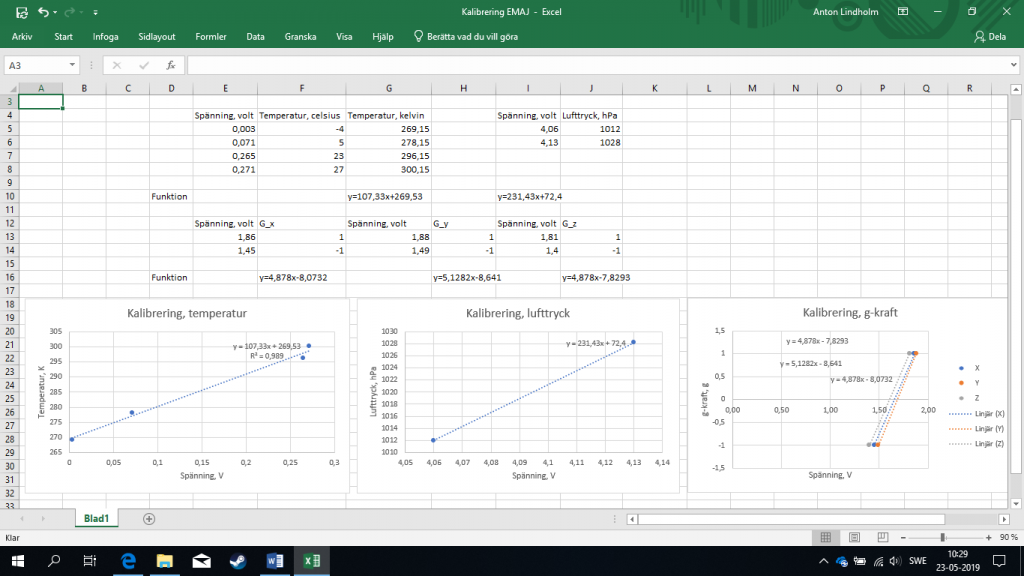This screenshot has height=576, width=1024.
Task: Click cell containing 'Temperatur, celsius'
Action: [300, 116]
